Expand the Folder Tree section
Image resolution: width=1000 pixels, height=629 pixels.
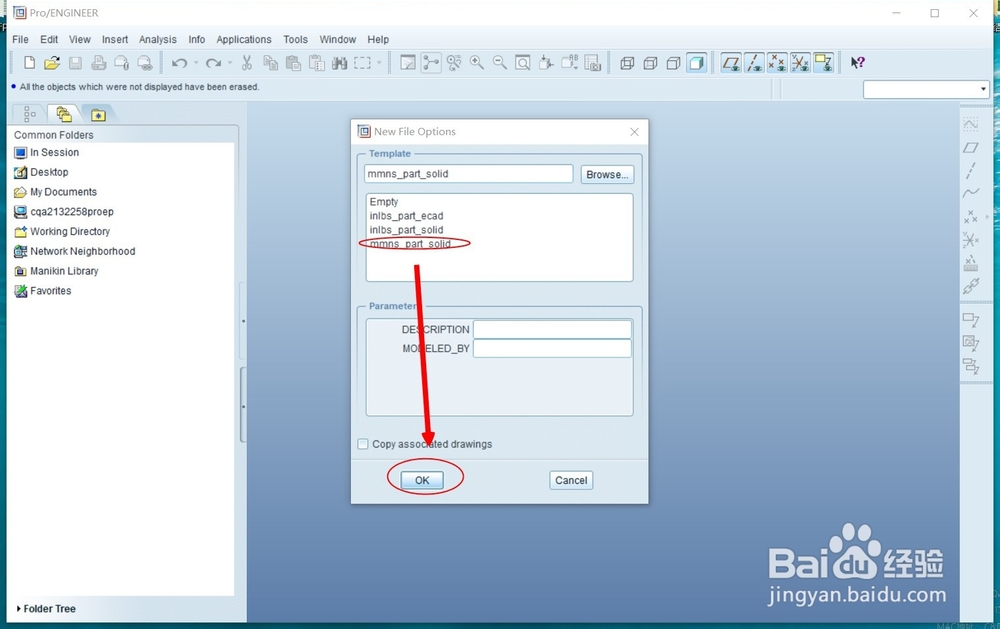[46, 609]
